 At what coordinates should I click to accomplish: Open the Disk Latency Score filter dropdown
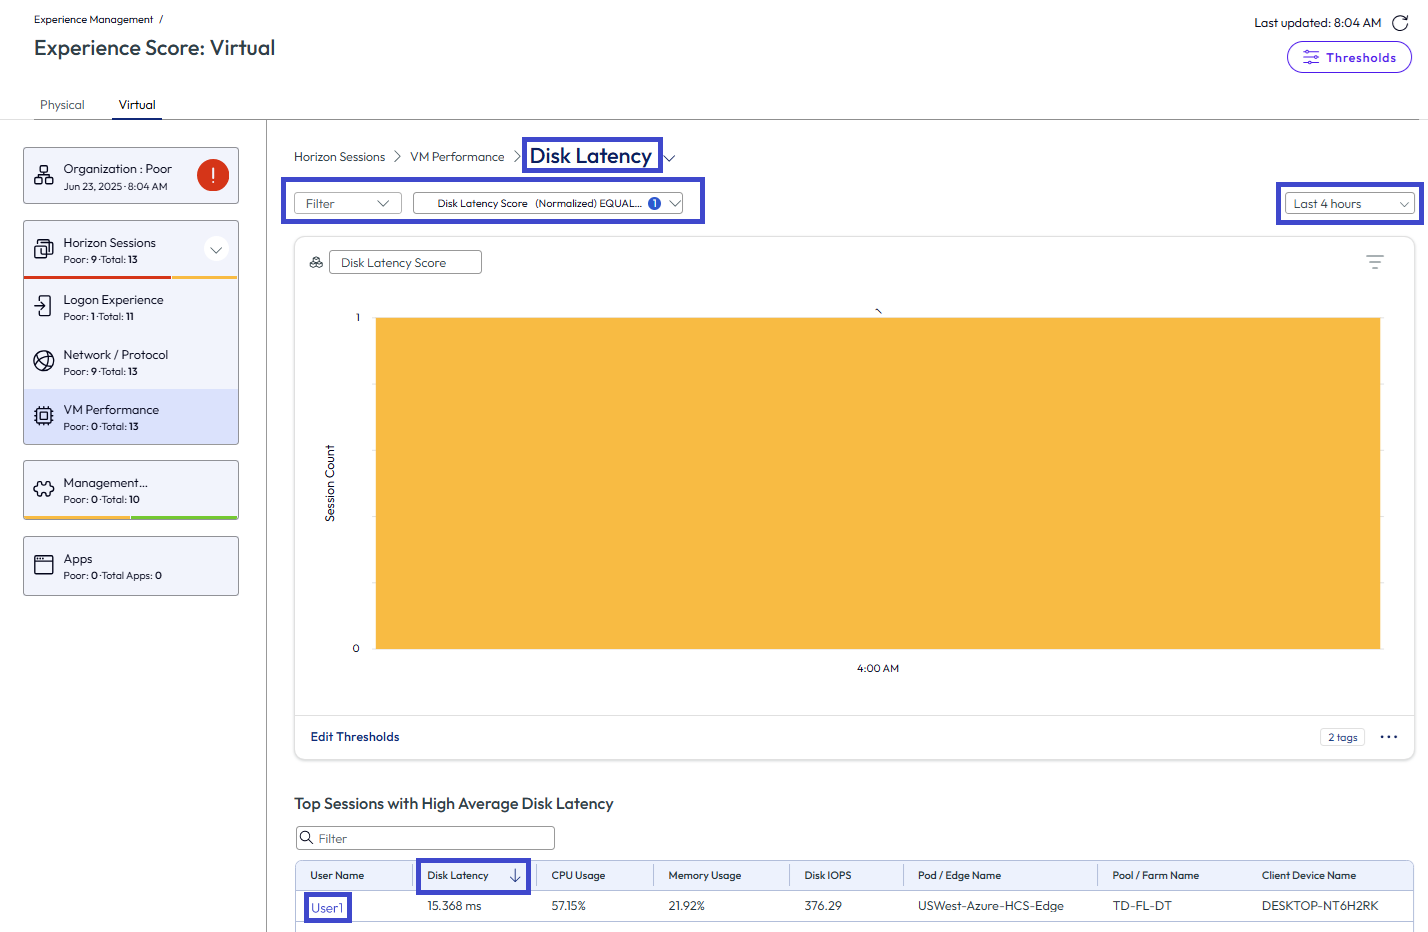click(548, 203)
